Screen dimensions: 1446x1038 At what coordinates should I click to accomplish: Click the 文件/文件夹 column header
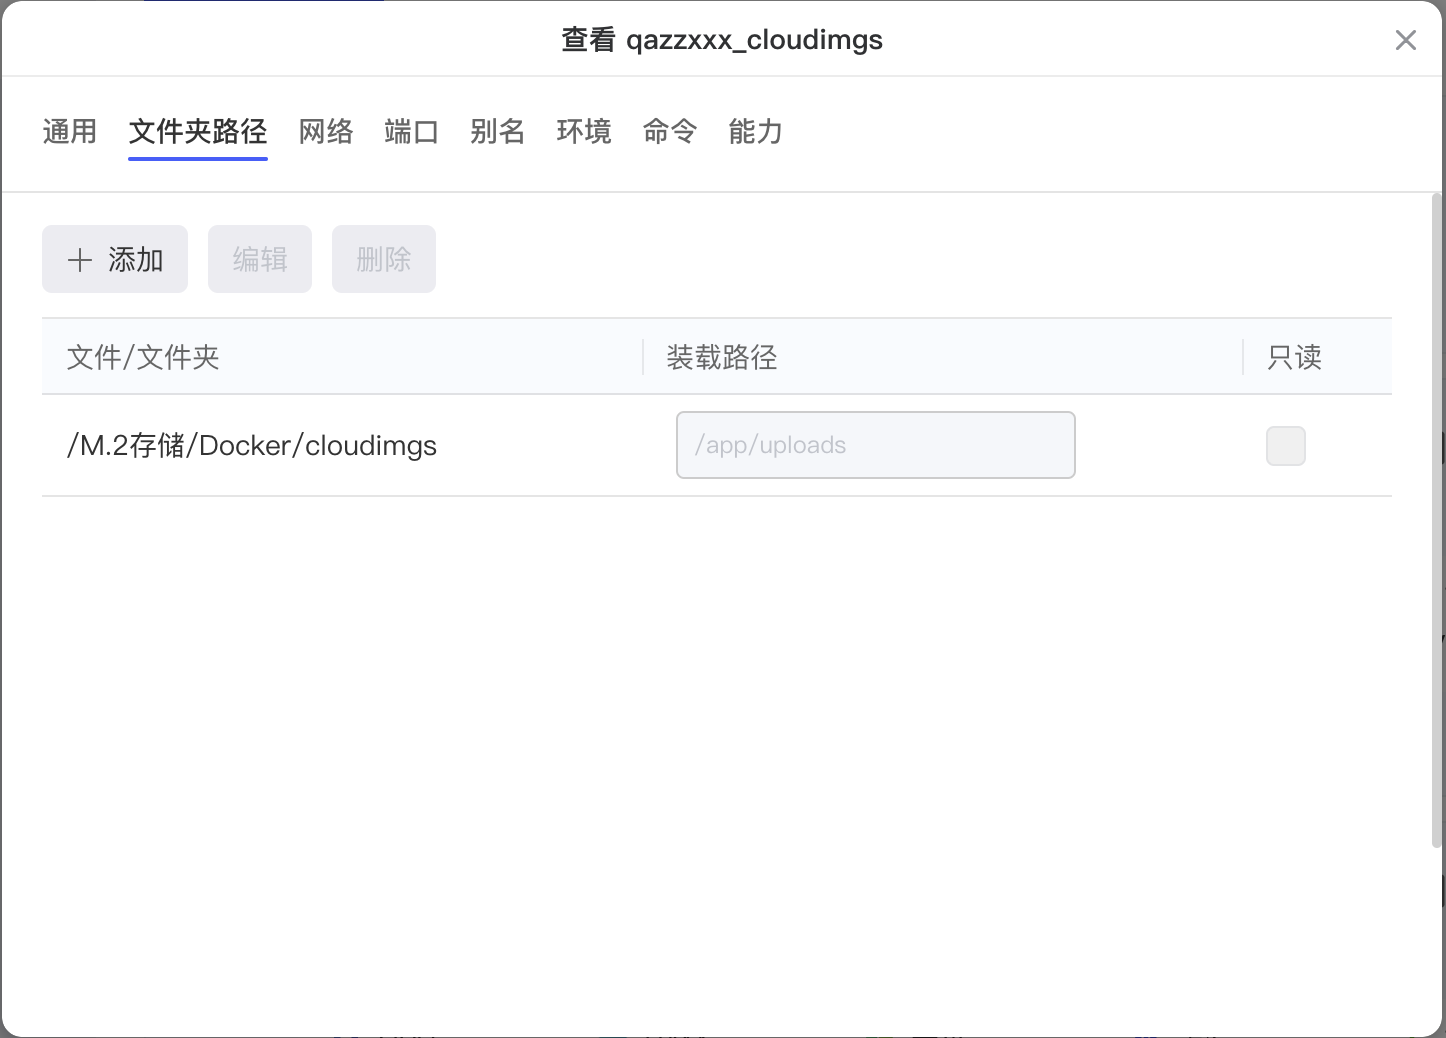(143, 357)
